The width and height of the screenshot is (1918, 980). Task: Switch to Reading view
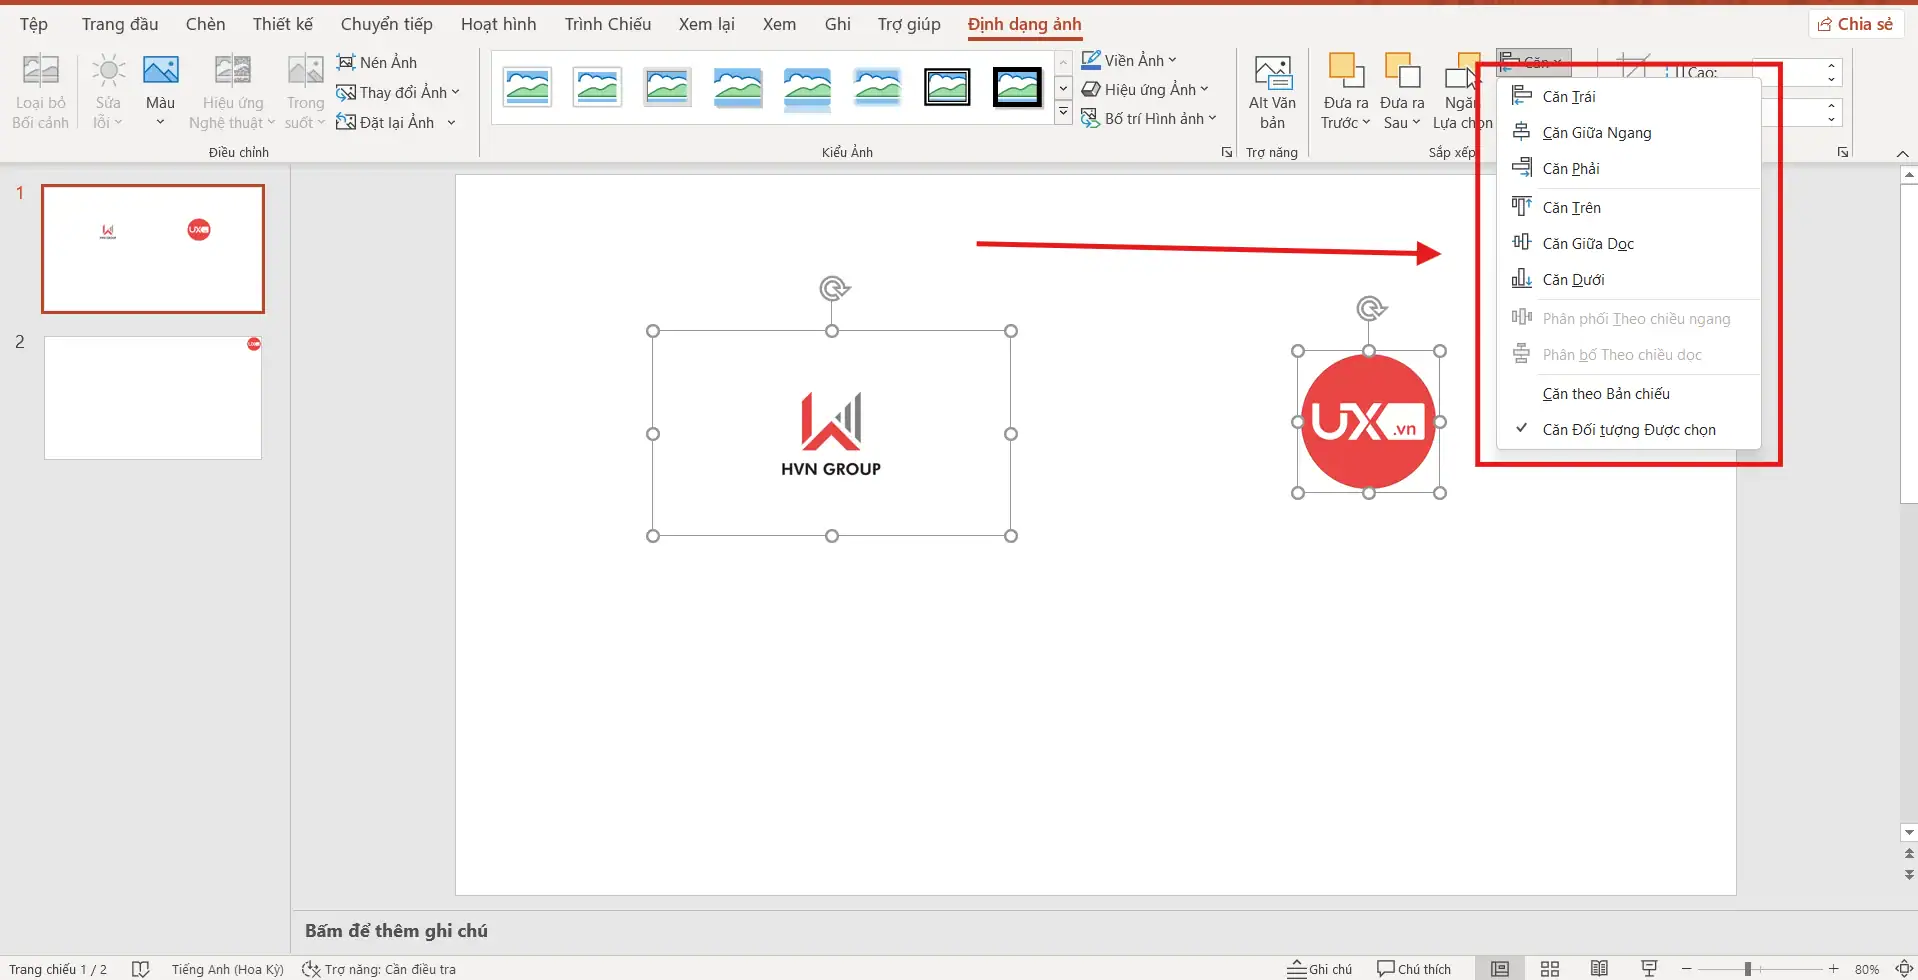1600,969
